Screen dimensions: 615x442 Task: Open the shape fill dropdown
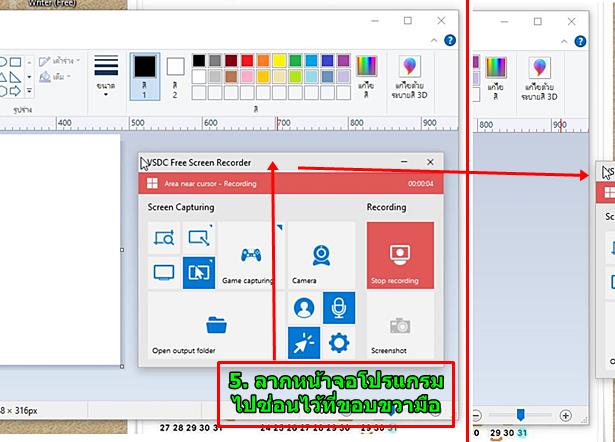tap(56, 76)
